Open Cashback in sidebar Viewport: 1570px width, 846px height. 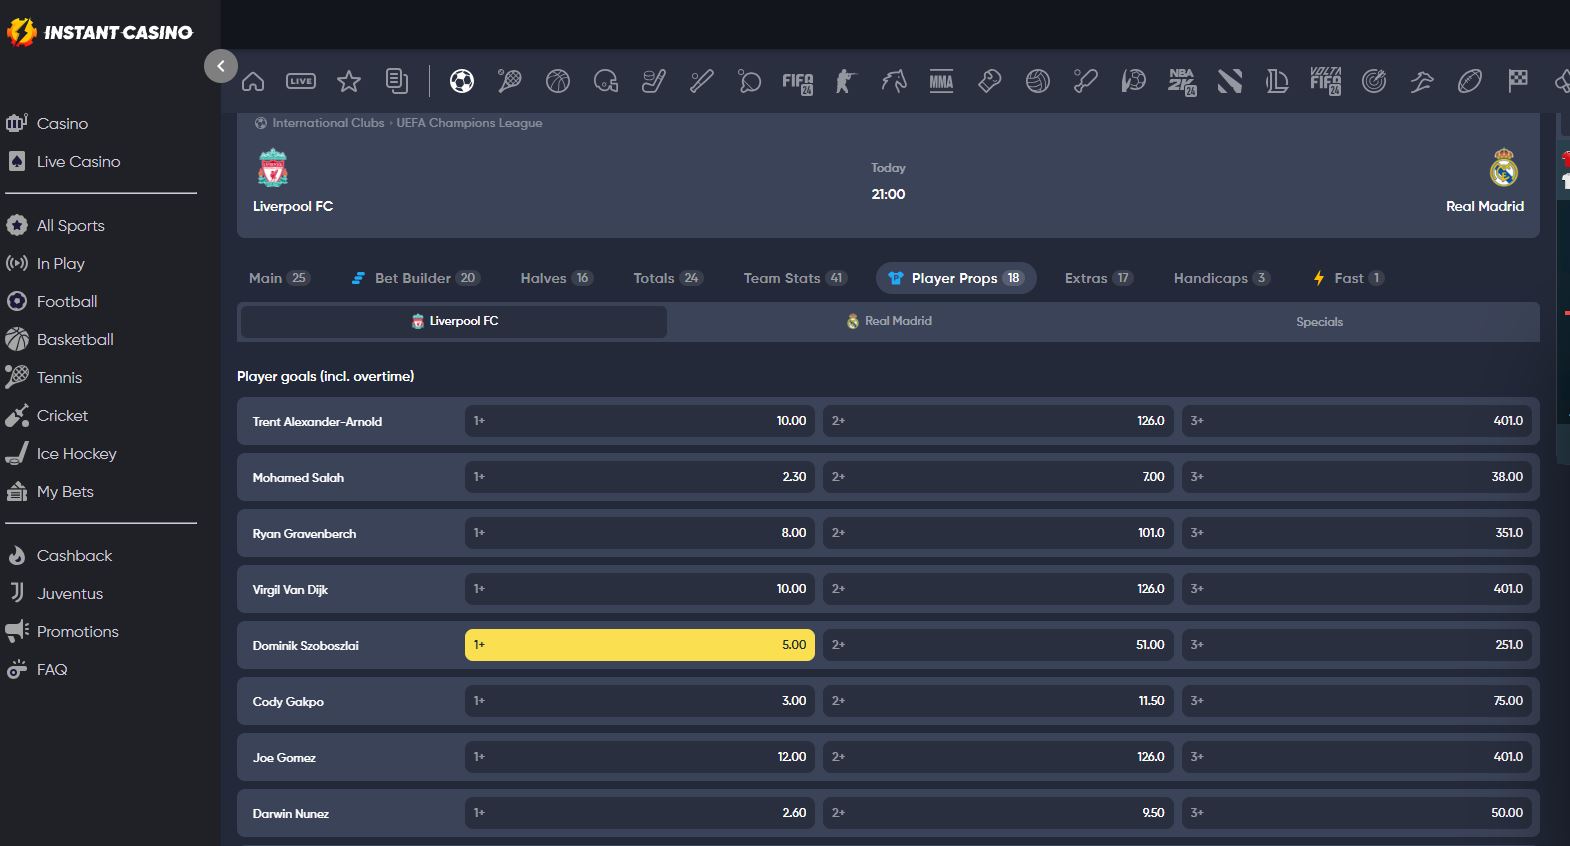click(x=74, y=555)
